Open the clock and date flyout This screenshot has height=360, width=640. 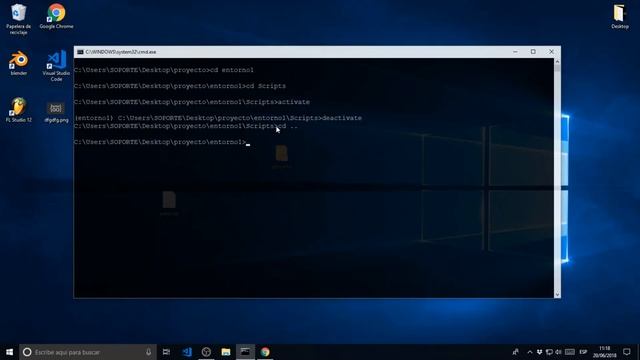[604, 352]
